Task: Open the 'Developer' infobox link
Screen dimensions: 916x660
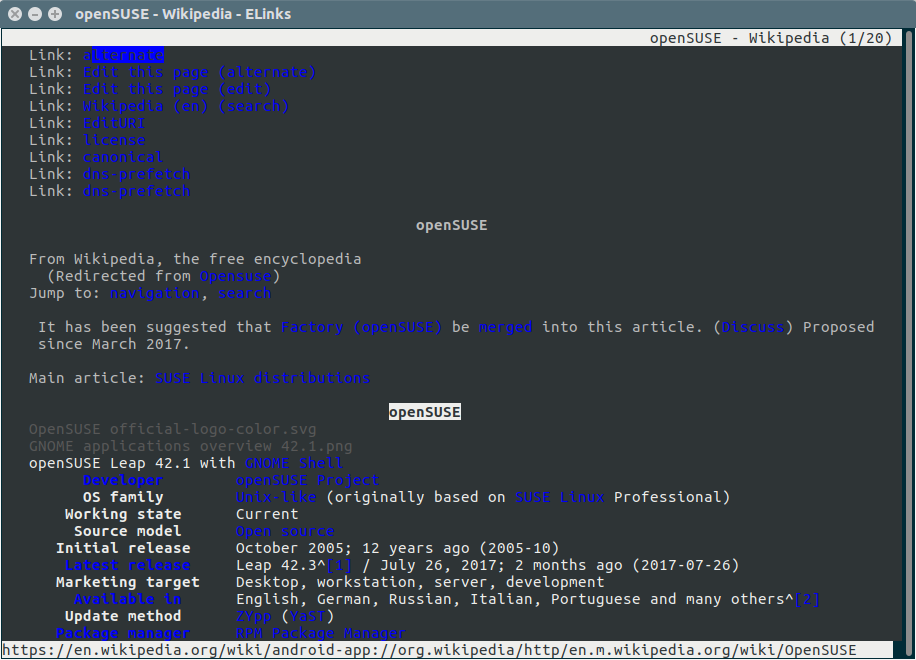Action: coord(123,480)
